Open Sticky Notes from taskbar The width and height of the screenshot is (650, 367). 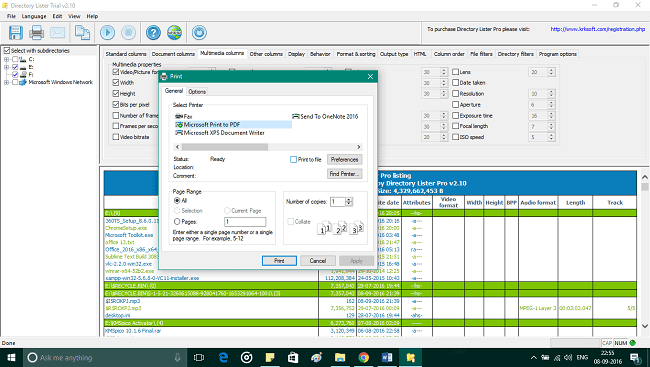pyautogui.click(x=270, y=357)
